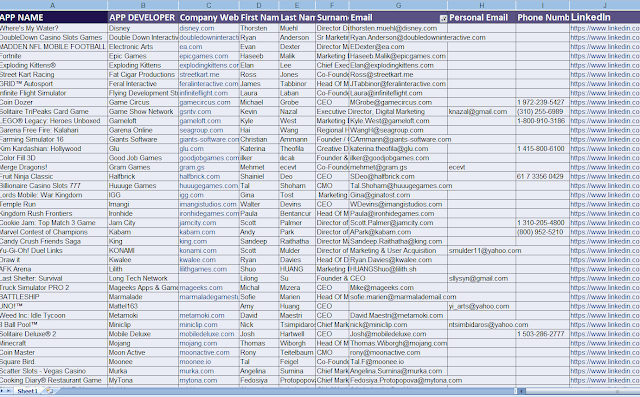This screenshot has width=640, height=397.
Task: Select column H header
Action: (482, 5)
